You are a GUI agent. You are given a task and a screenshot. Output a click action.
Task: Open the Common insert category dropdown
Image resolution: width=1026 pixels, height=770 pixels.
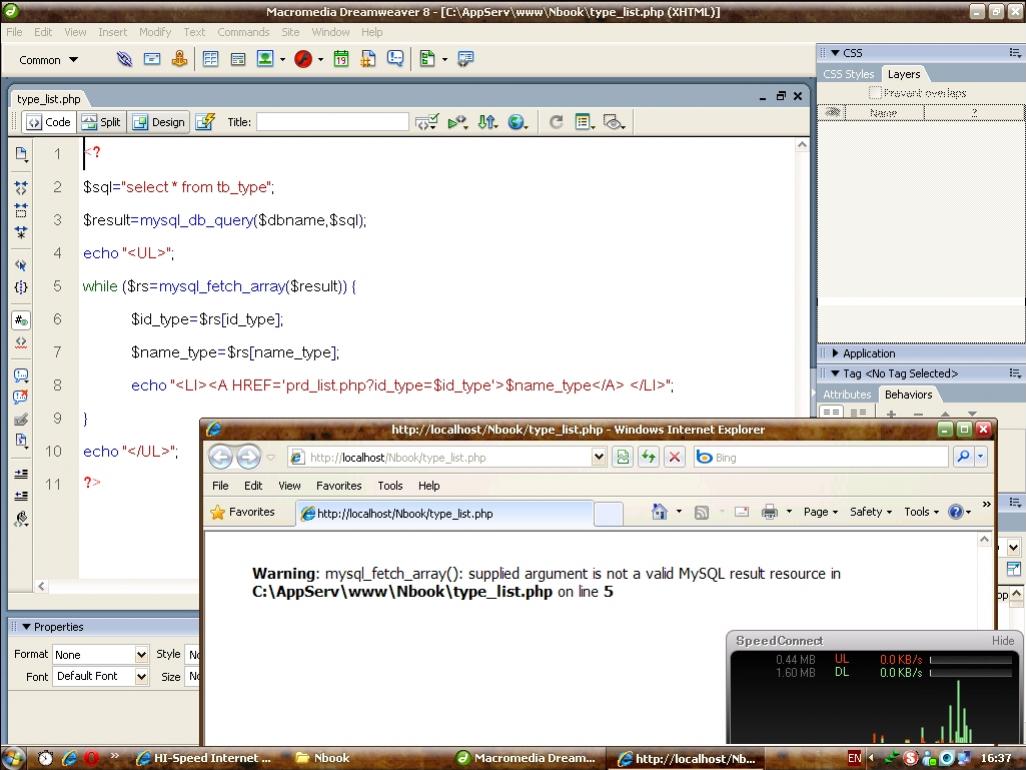[x=48, y=60]
